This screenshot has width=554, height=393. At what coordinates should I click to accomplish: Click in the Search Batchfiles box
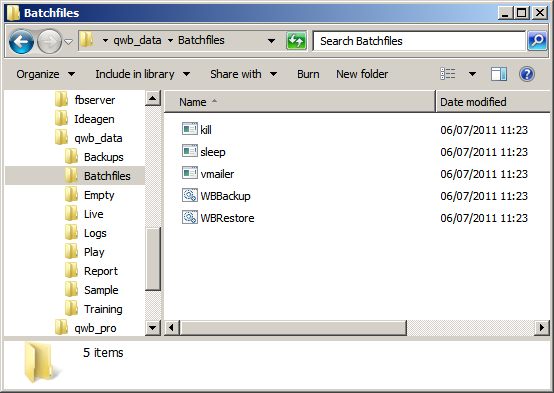pos(419,41)
